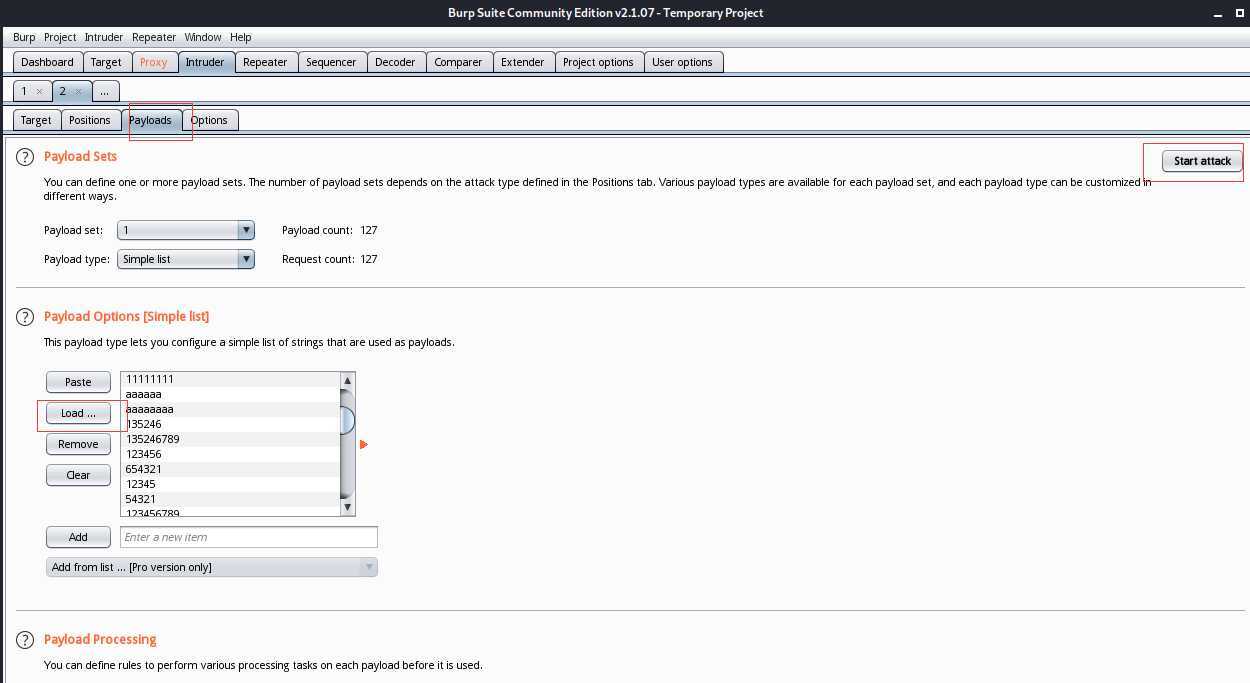The width and height of the screenshot is (1250, 683).
Task: Switch to the Extender tab
Action: 523,62
